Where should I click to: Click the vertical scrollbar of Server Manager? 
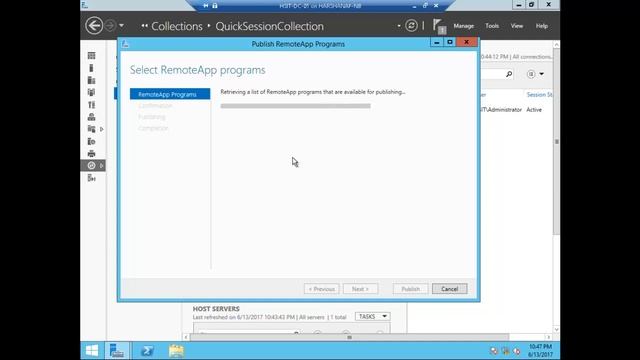tap(556, 142)
